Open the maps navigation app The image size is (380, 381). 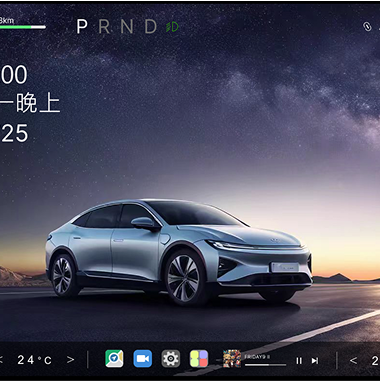pyautogui.click(x=114, y=359)
